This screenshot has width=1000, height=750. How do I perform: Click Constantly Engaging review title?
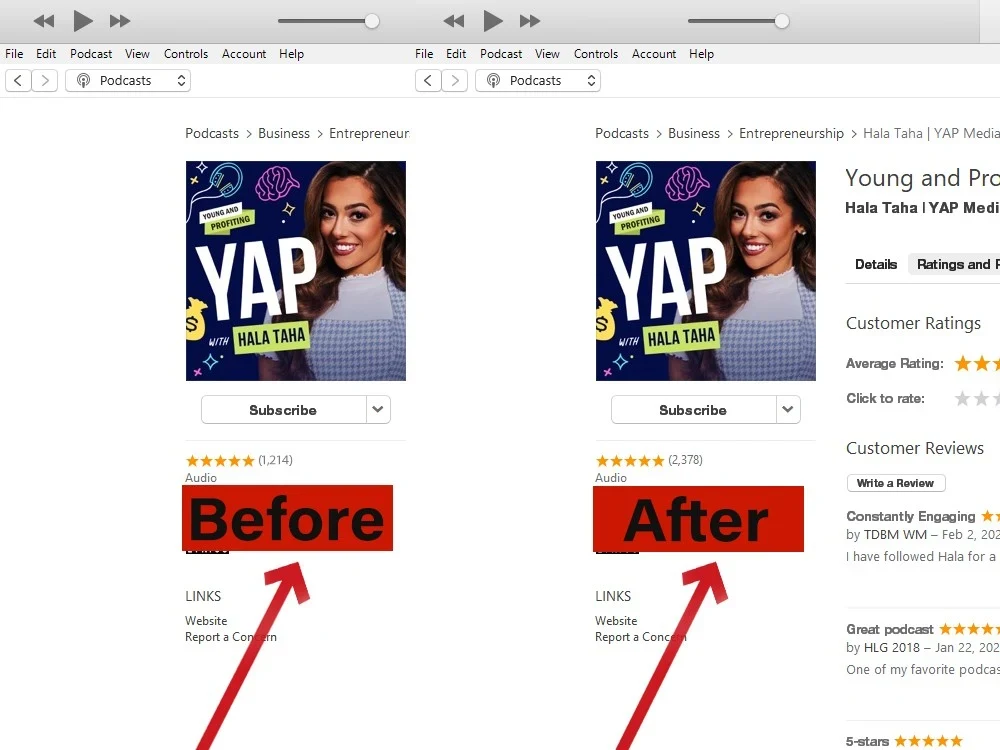coord(911,517)
